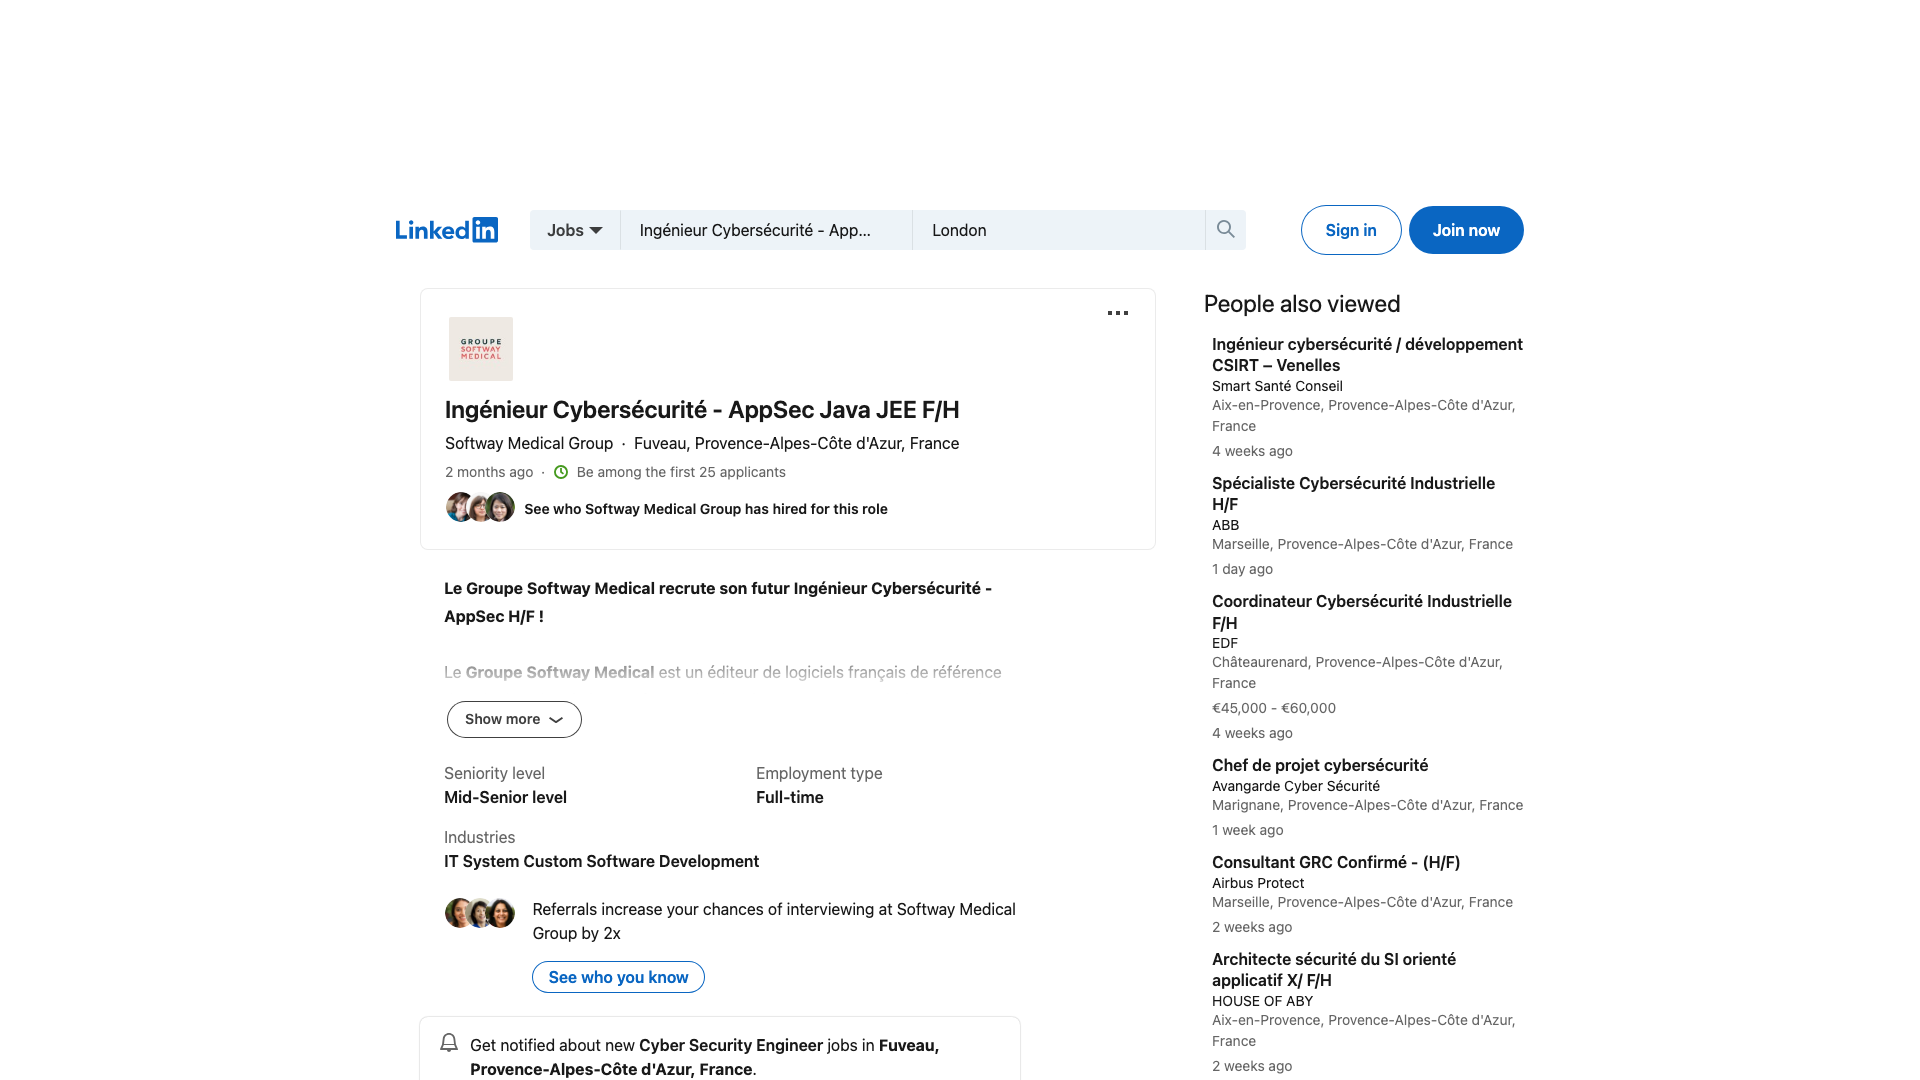
Task: Click hired employees avatar group near job title
Action: [480, 508]
